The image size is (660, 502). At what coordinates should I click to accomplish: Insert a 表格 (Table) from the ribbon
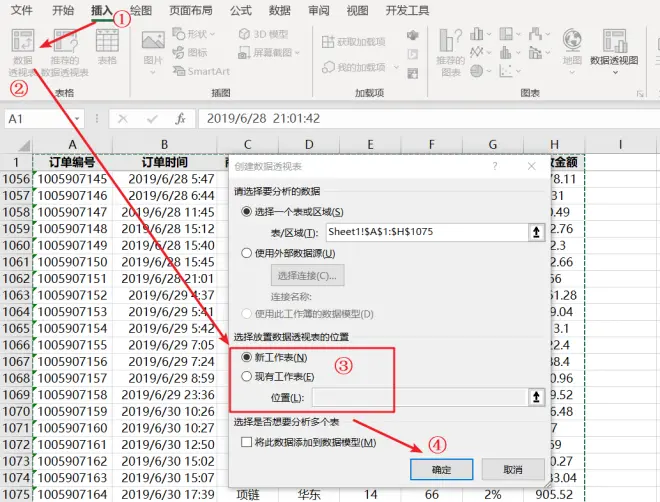107,46
